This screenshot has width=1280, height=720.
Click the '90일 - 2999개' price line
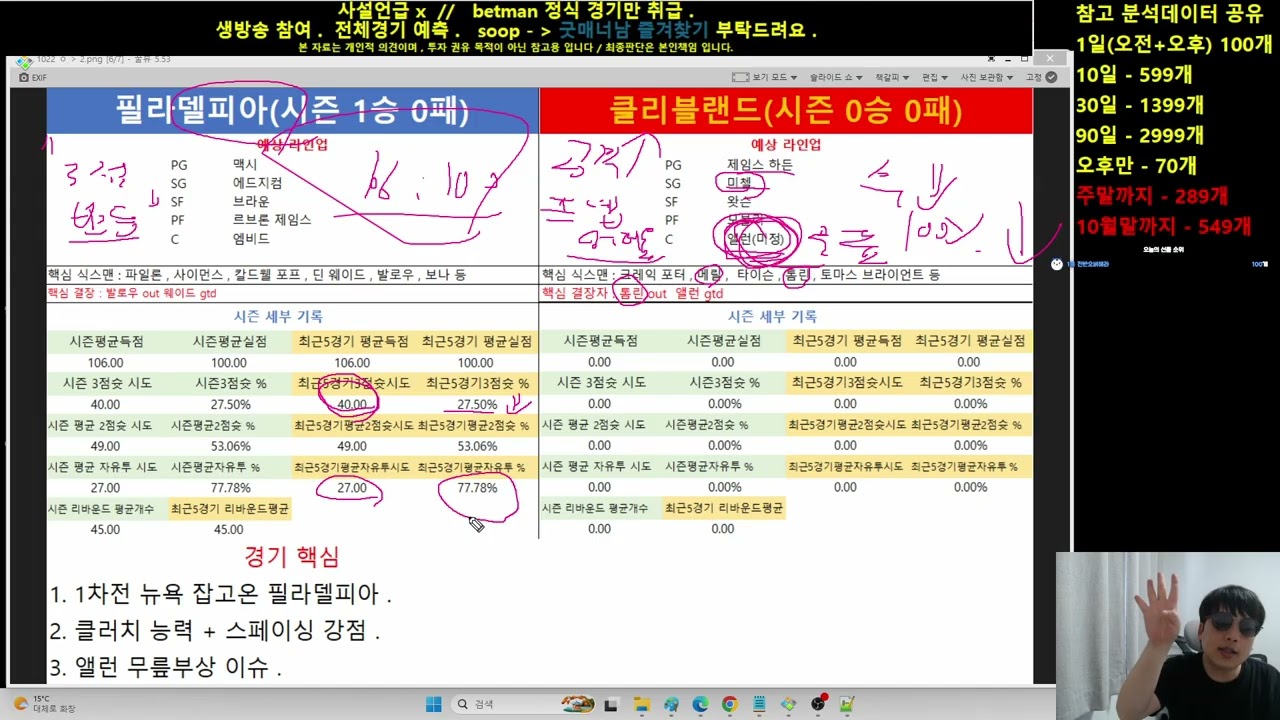pyautogui.click(x=1140, y=136)
